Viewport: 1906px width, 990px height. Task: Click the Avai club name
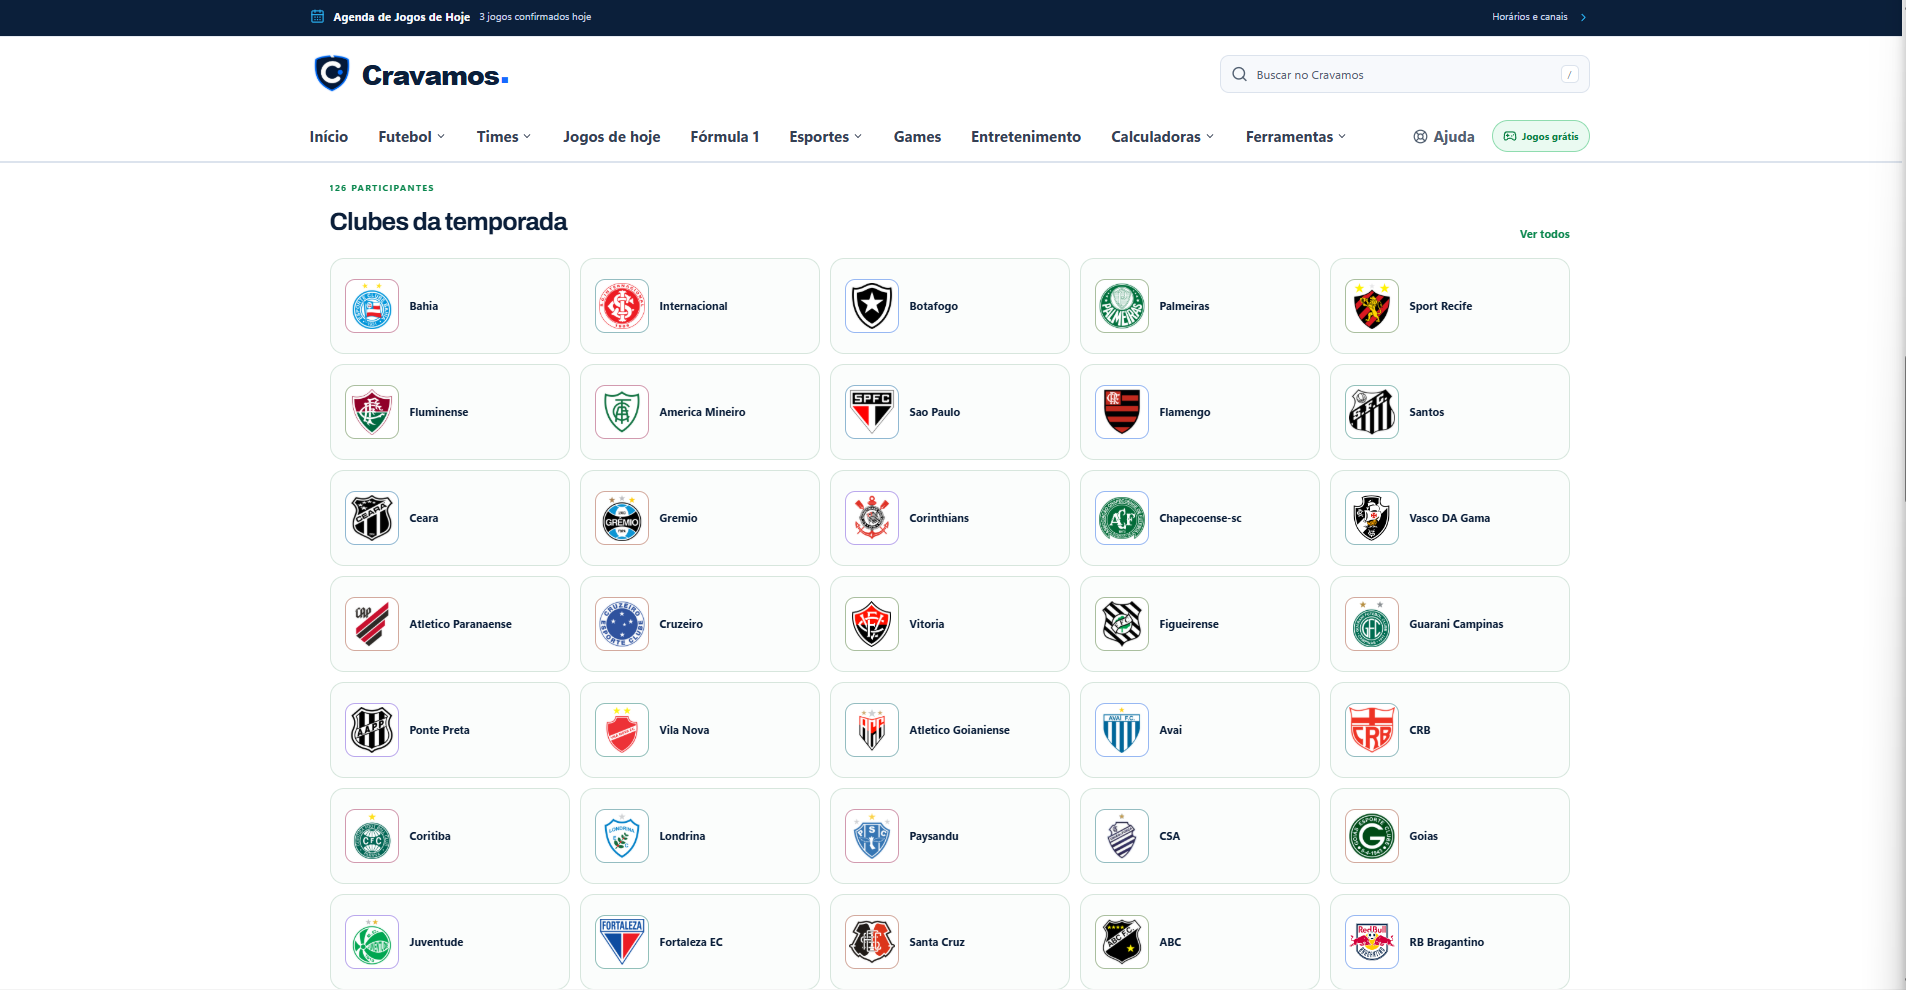coord(1170,730)
